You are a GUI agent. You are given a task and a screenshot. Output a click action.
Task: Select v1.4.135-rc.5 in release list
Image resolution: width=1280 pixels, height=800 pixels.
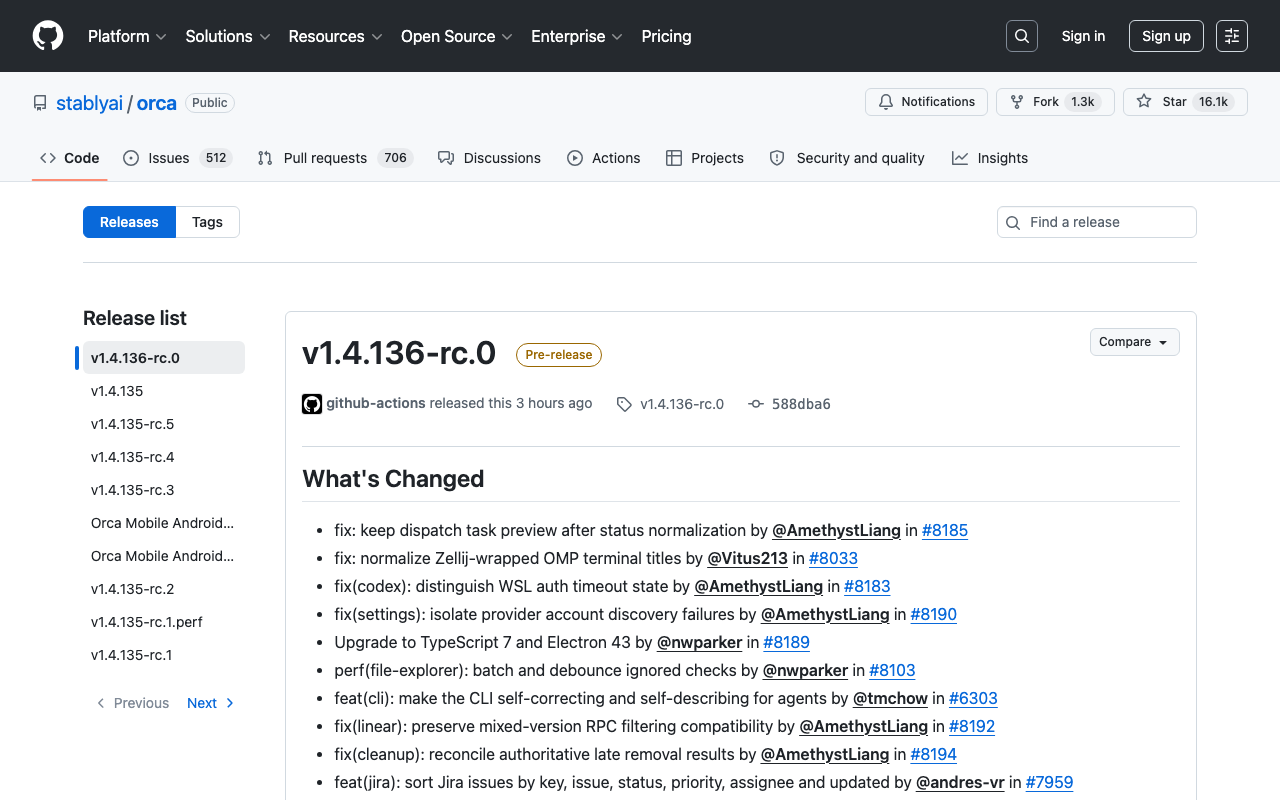[x=164, y=424]
